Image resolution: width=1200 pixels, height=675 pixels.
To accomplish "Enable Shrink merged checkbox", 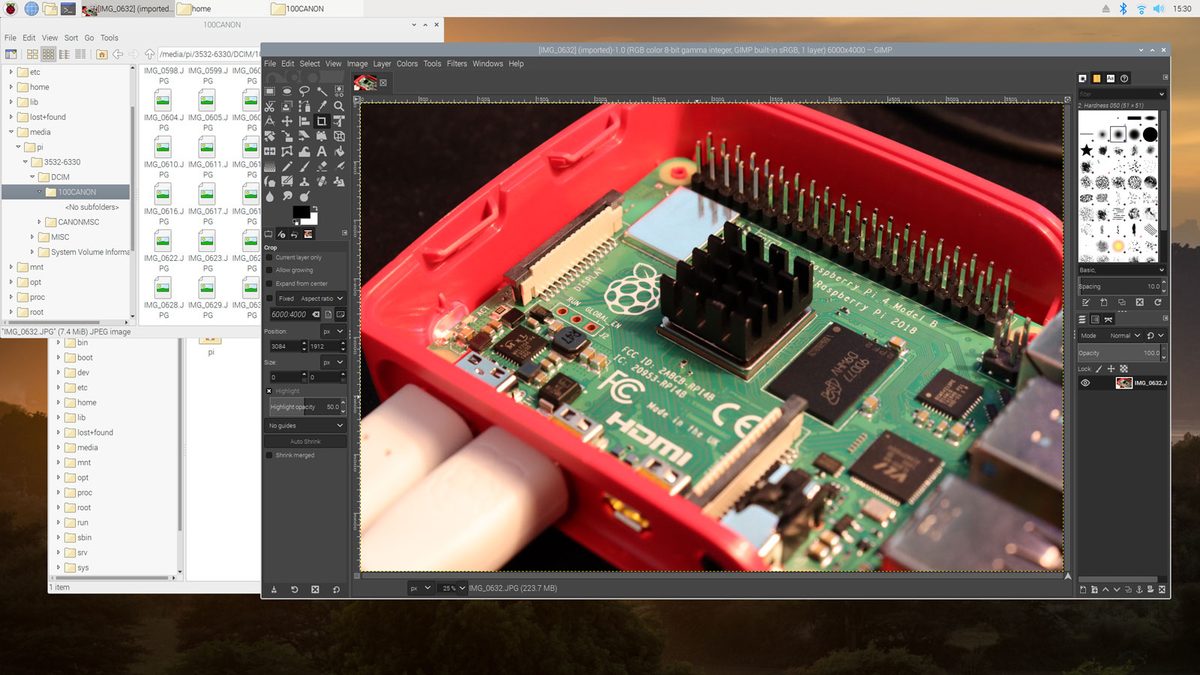I will coord(269,455).
